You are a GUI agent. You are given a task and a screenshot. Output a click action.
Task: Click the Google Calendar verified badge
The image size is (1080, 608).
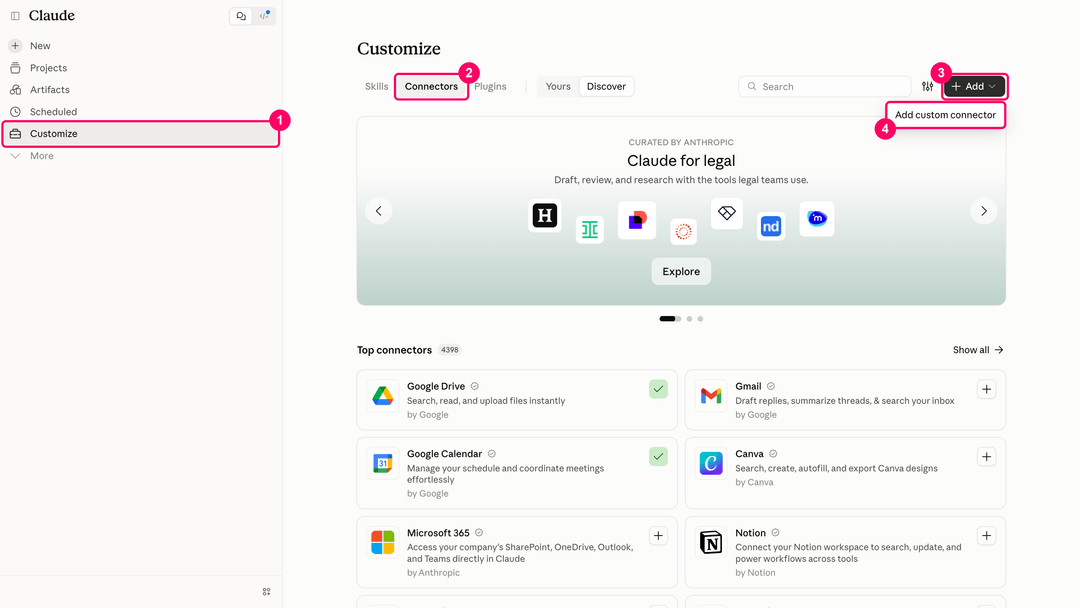(492, 454)
